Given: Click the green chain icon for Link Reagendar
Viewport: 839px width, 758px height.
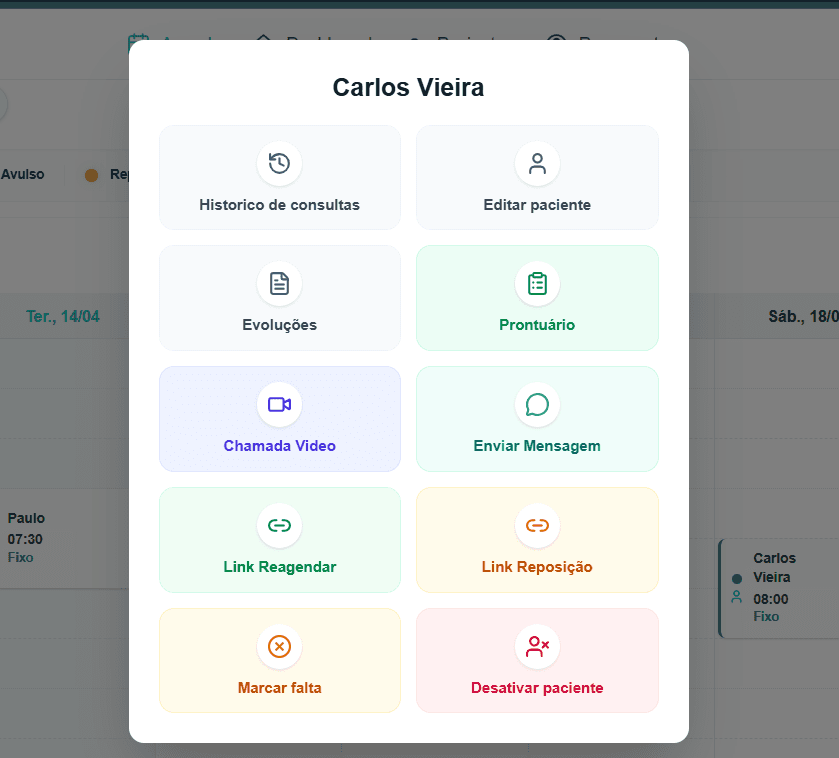Looking at the screenshot, I should 279,525.
